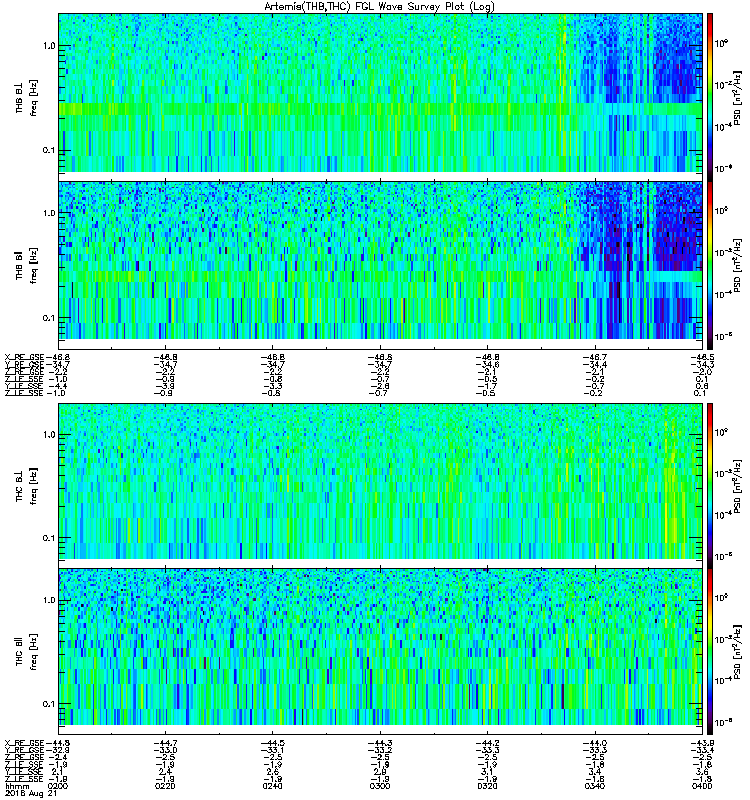Click the "THC B∥ freq [Hz]" y-axis title
Image resolution: width=750 pixels, height=800 pixels.
[26, 652]
